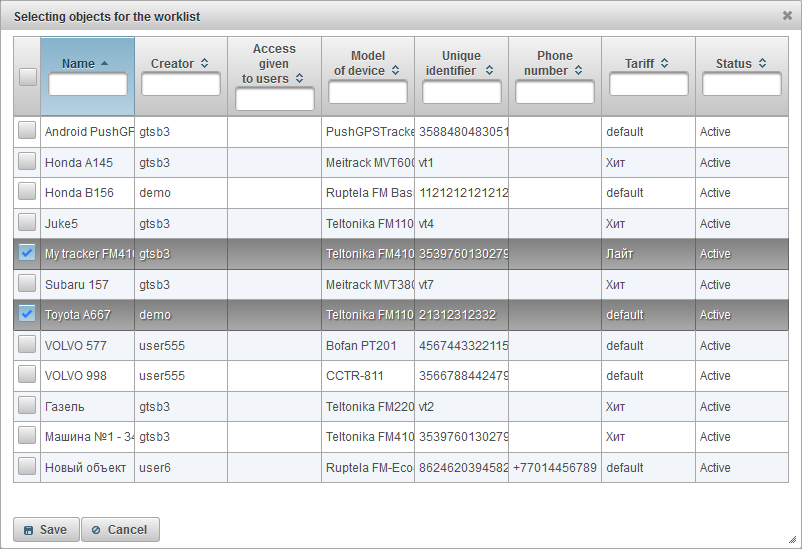Click the sort arrows on Phone number column
802x549 pixels.
tap(579, 70)
